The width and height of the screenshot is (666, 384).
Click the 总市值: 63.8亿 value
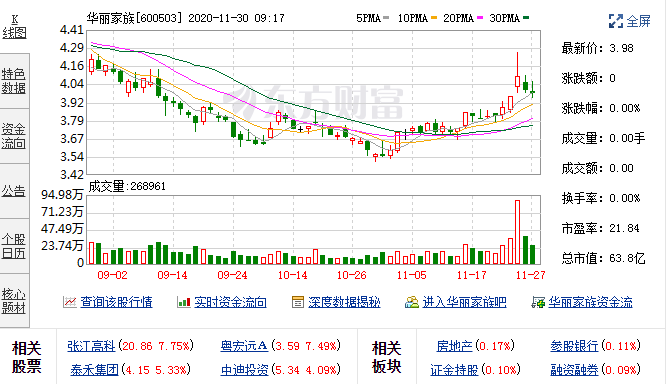pos(627,258)
